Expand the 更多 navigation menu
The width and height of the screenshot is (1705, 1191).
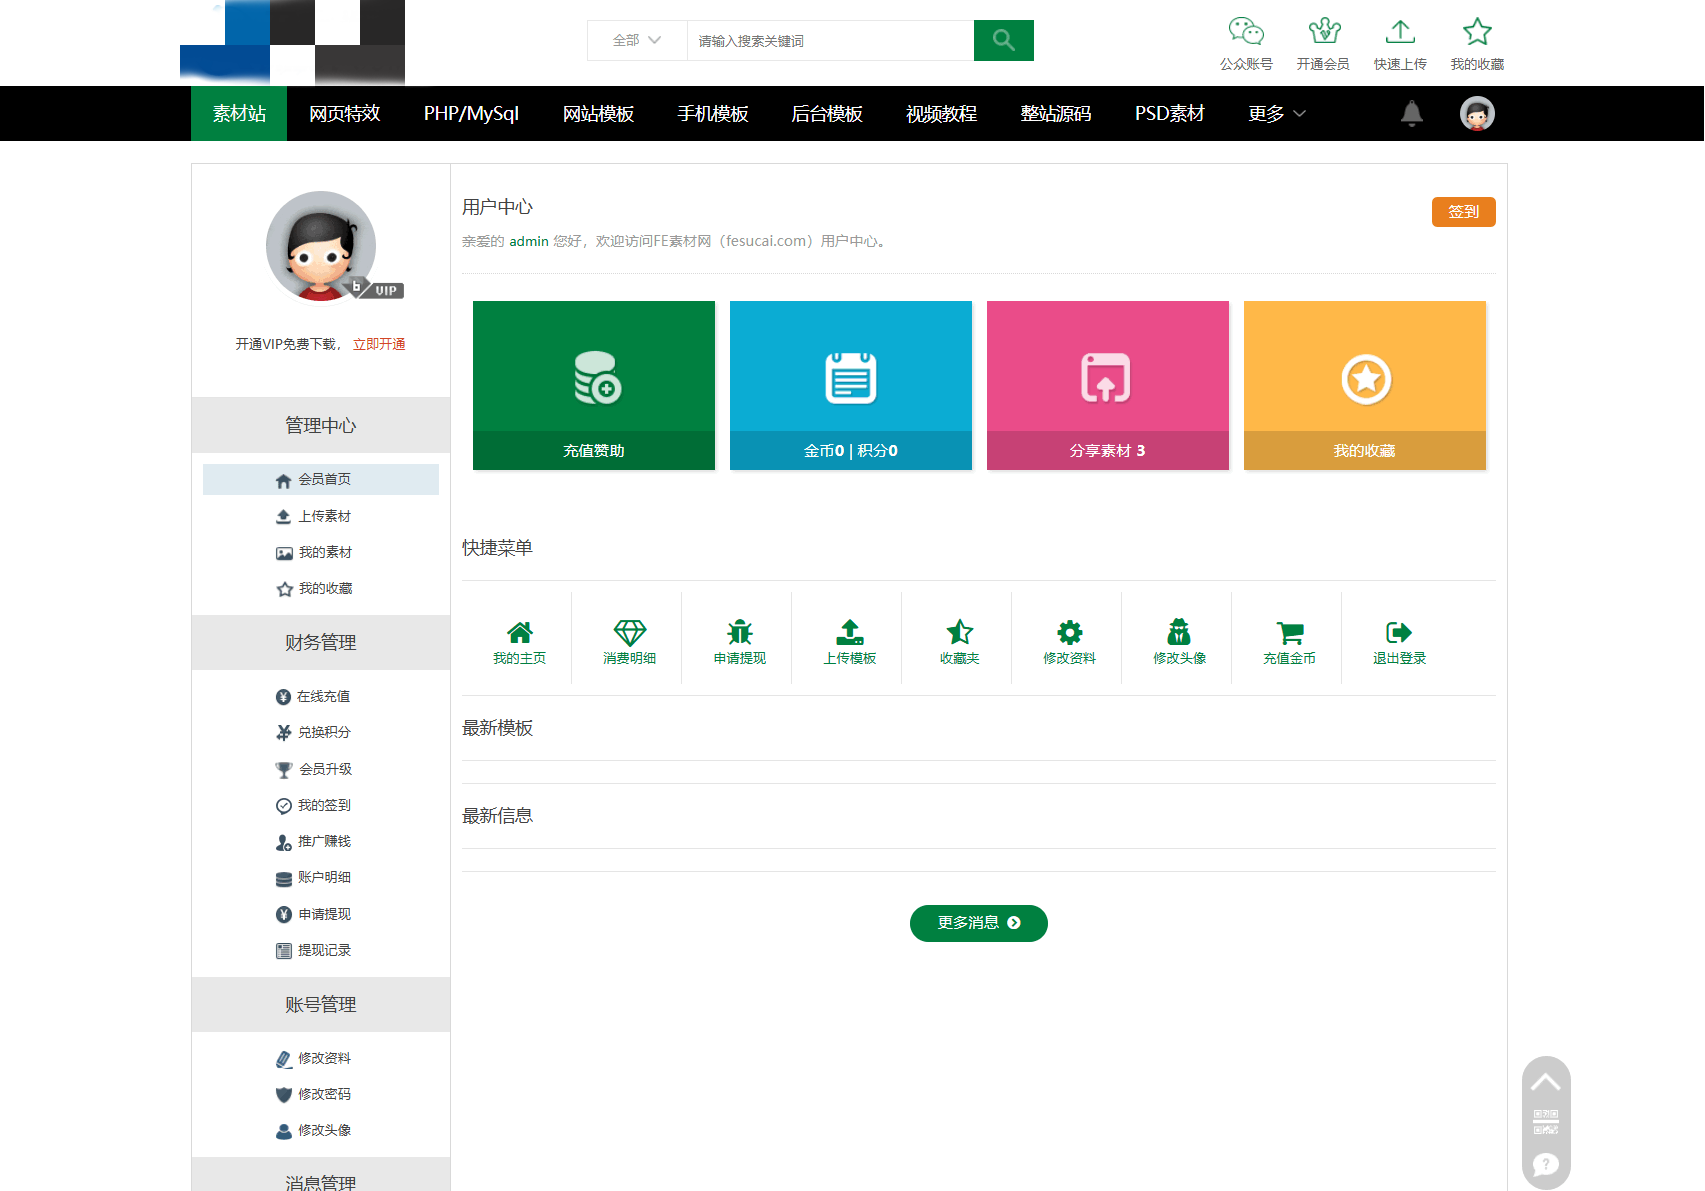[1276, 114]
